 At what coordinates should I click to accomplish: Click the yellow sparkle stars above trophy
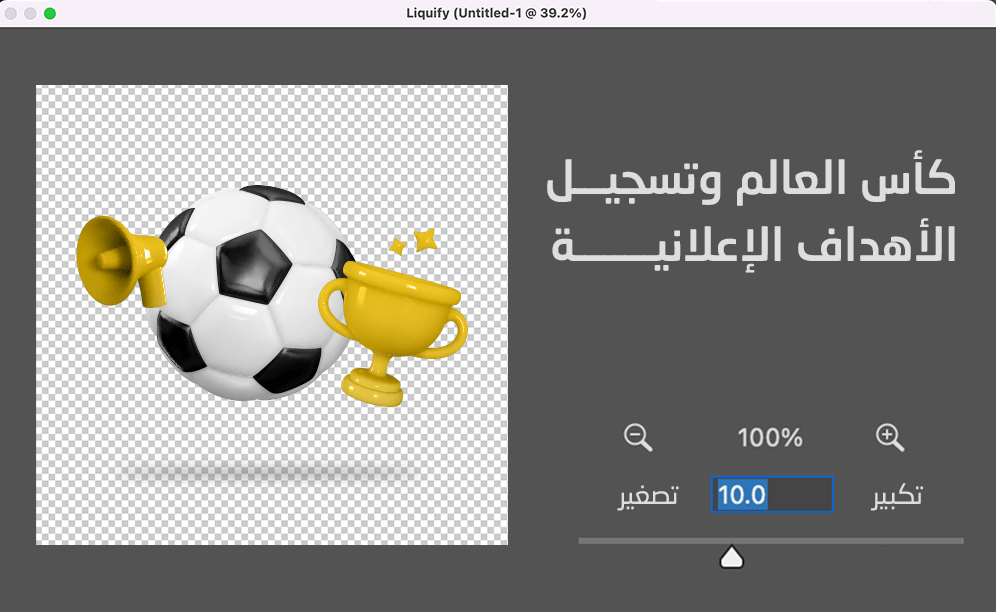[x=413, y=241]
